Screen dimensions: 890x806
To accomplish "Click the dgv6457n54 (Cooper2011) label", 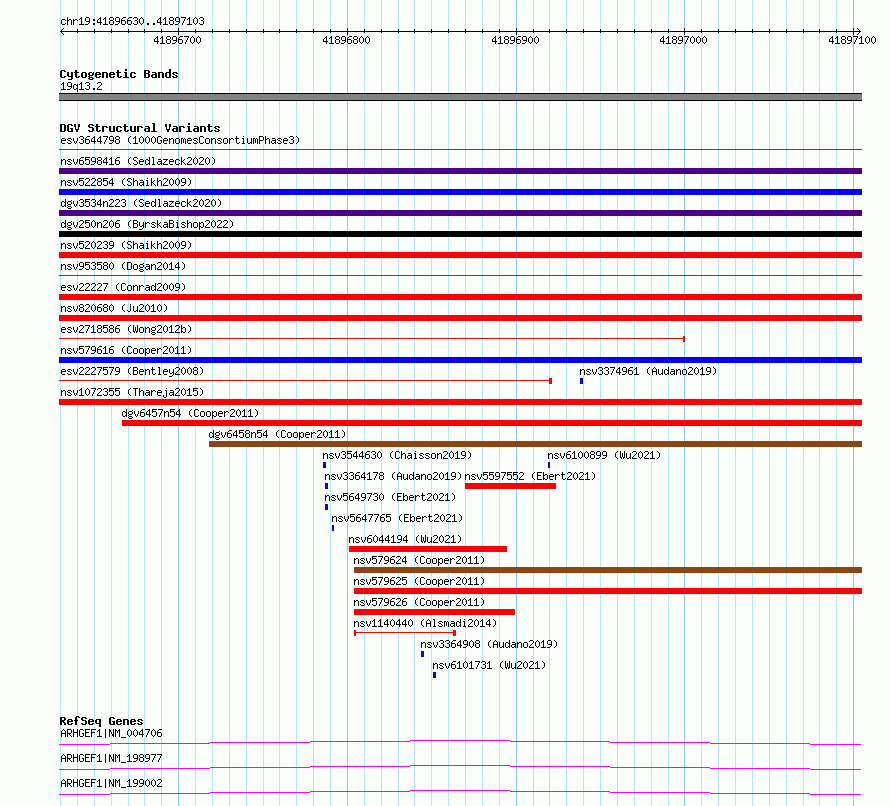I will click(x=190, y=413).
